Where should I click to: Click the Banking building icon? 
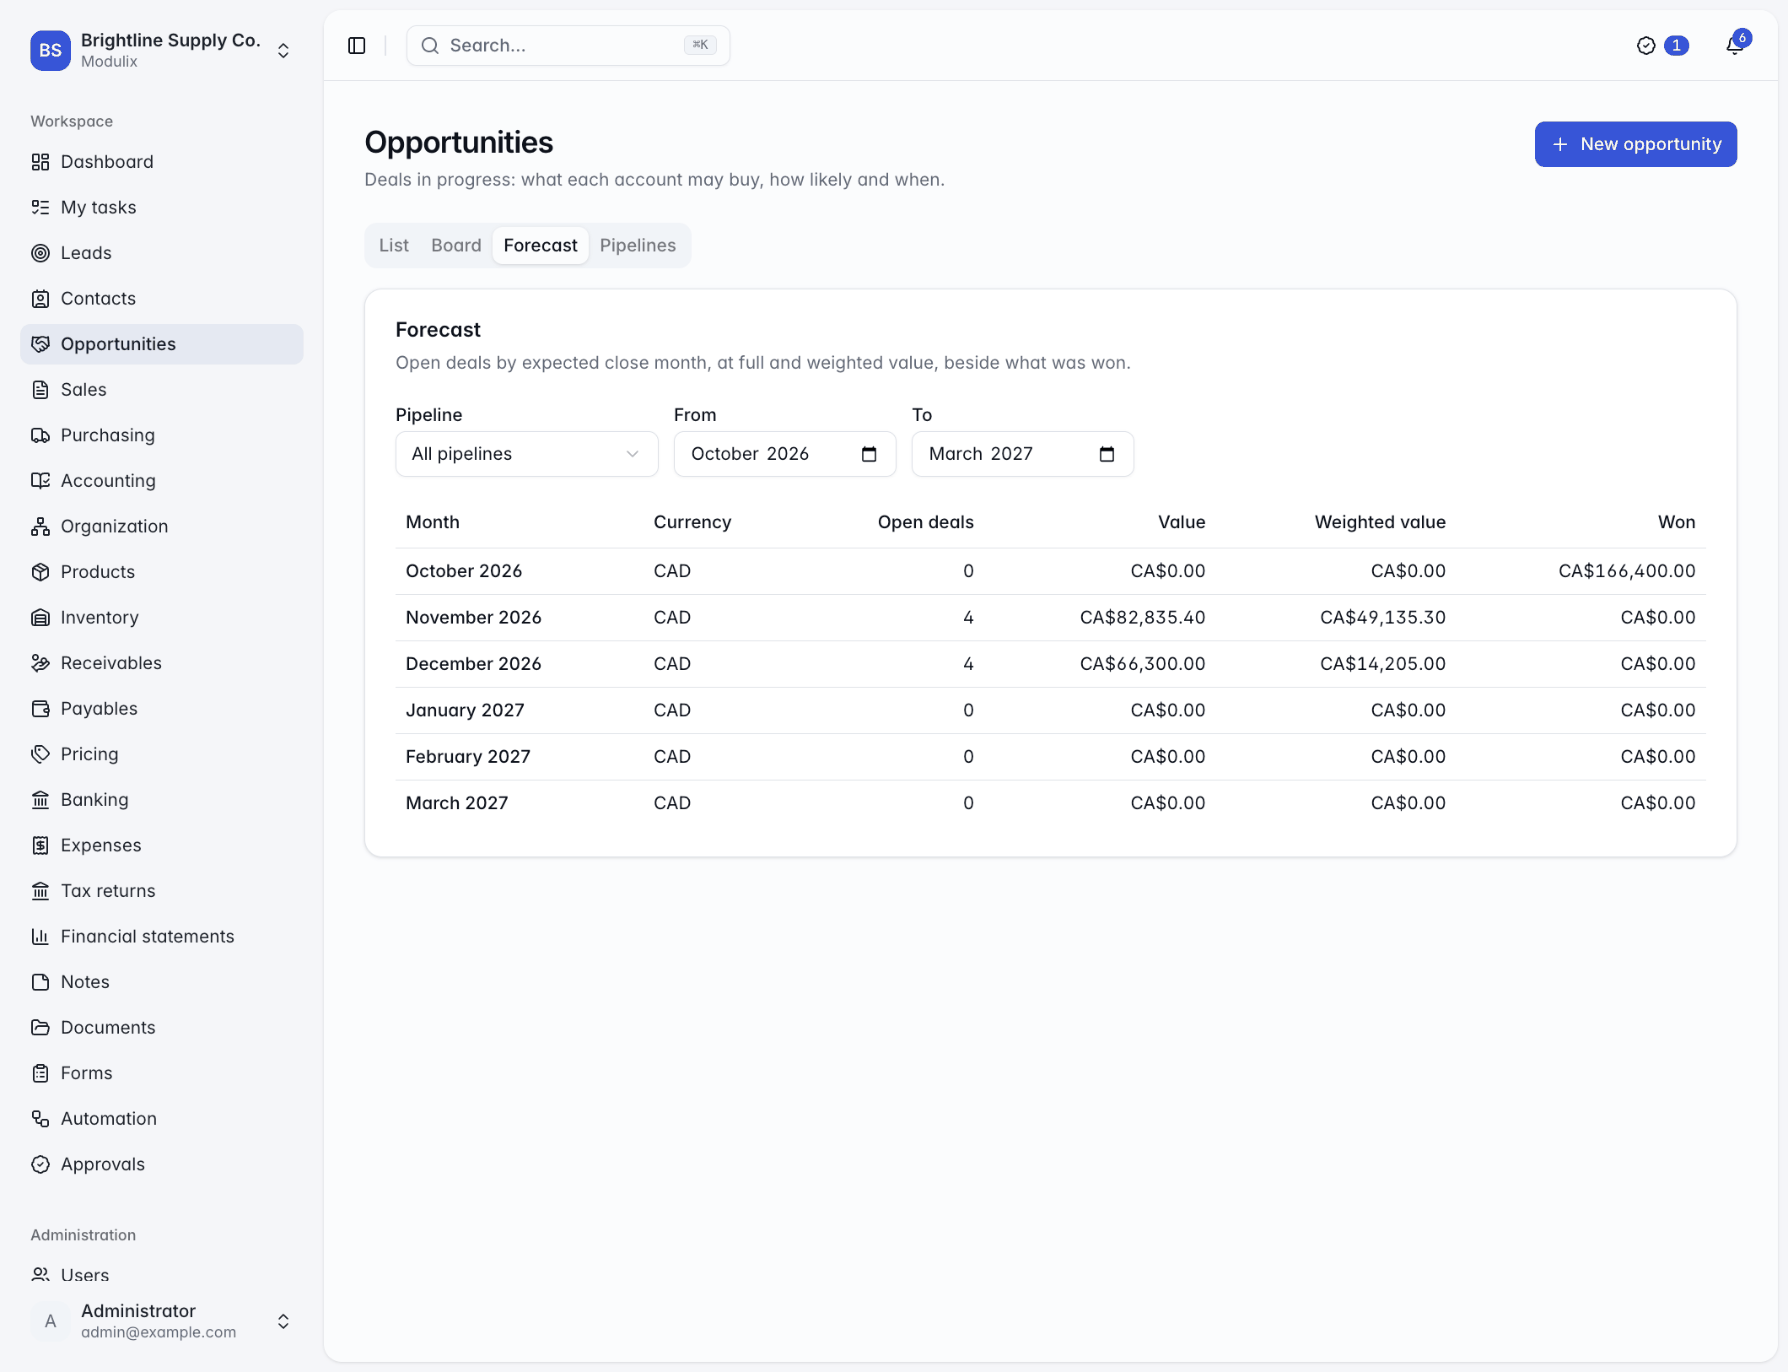(x=40, y=800)
